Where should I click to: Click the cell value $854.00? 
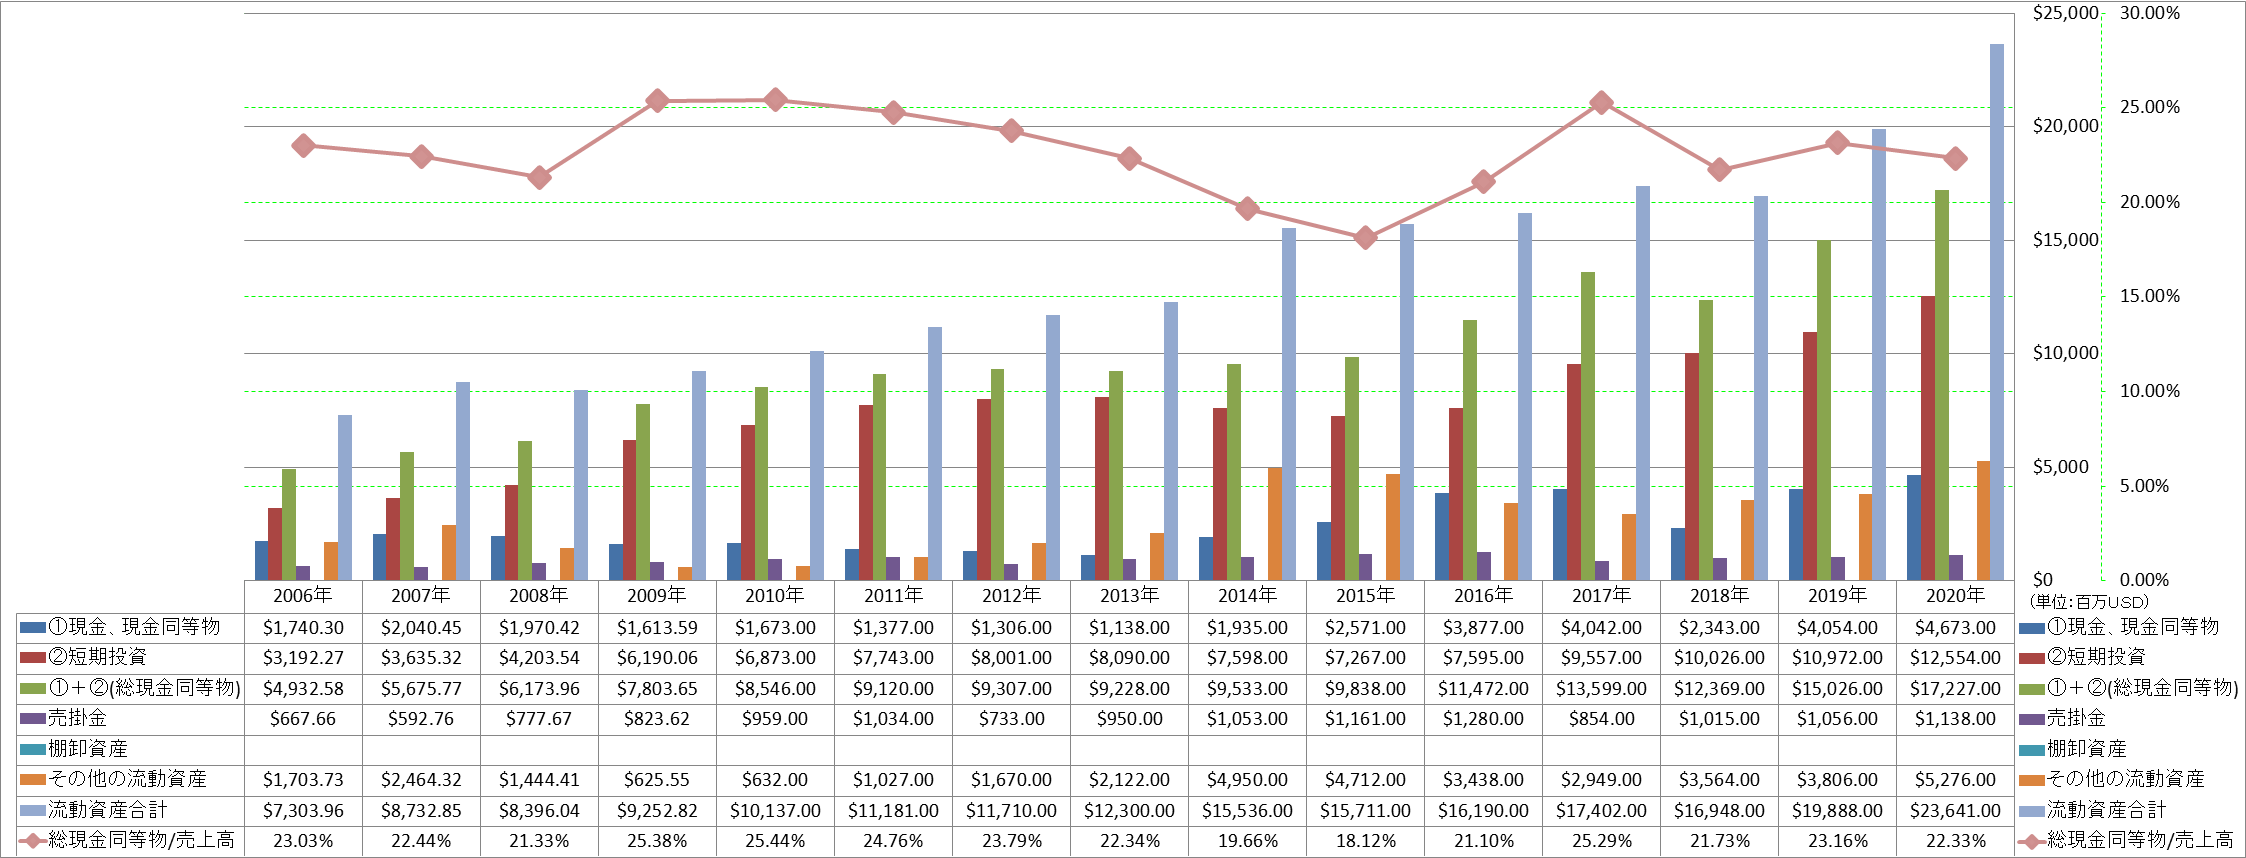point(1601,719)
